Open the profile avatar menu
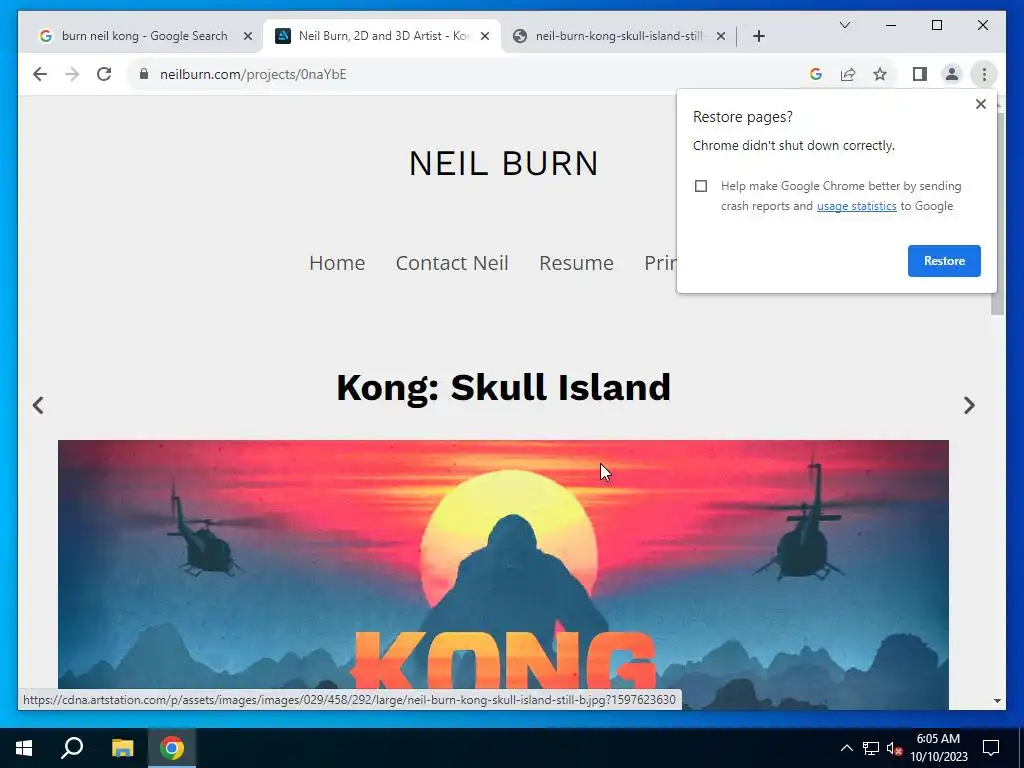The image size is (1024, 768). click(952, 74)
